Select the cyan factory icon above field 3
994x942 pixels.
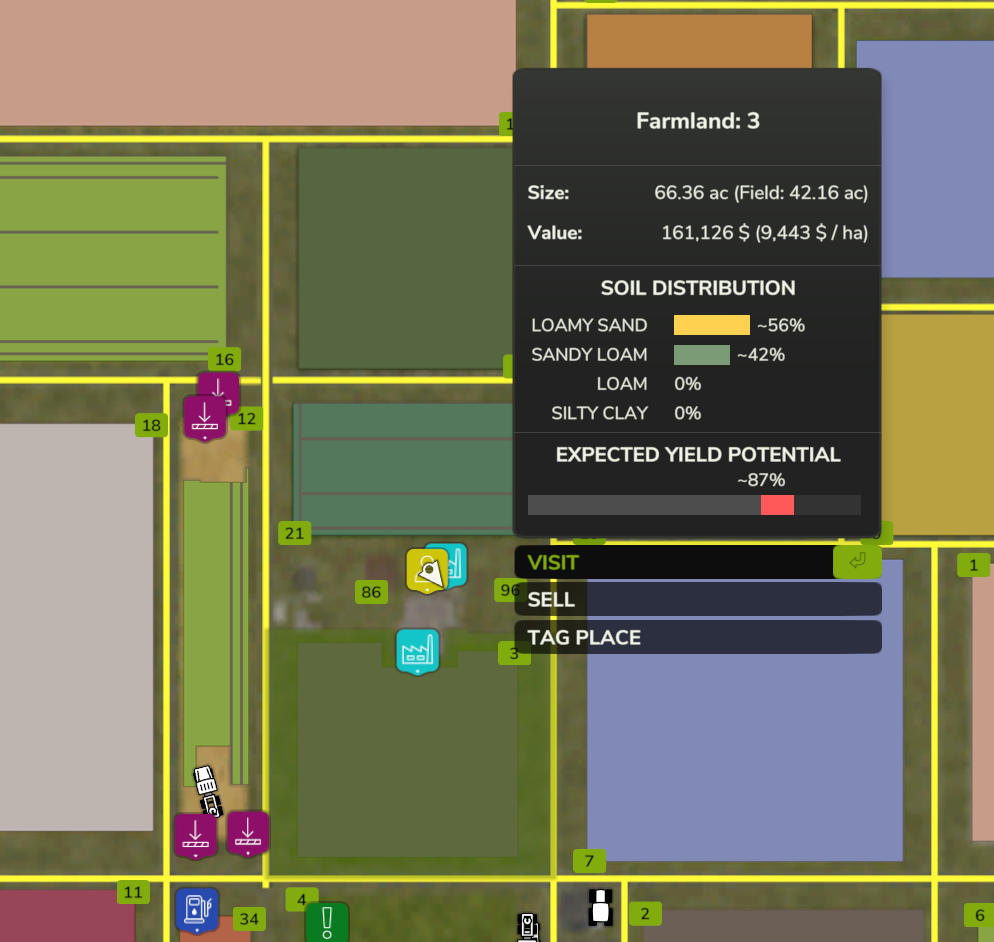(x=417, y=651)
